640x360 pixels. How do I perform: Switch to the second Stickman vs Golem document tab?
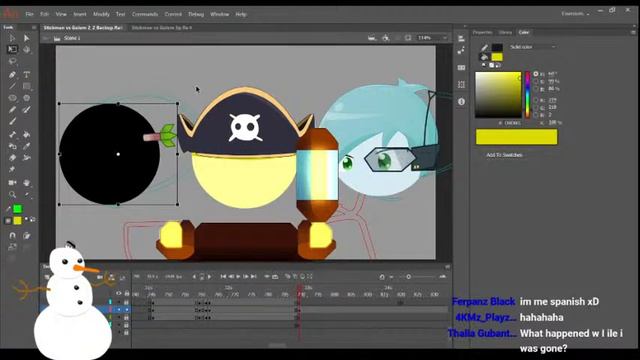[x=162, y=28]
